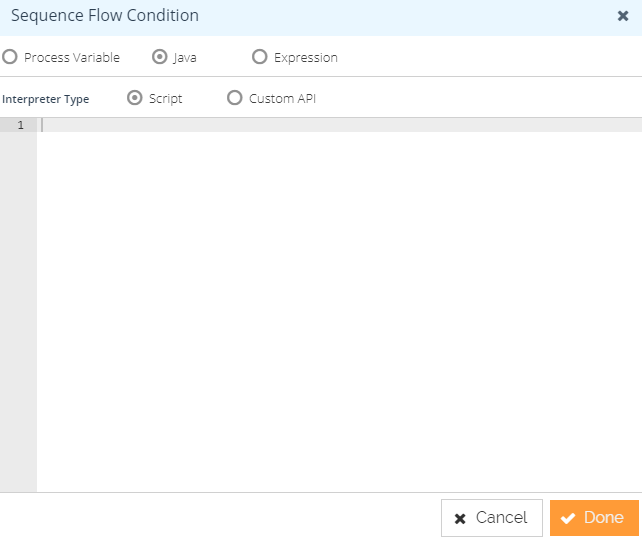The width and height of the screenshot is (642, 540).
Task: Close the Sequence Flow Condition dialog
Action: coord(623,16)
